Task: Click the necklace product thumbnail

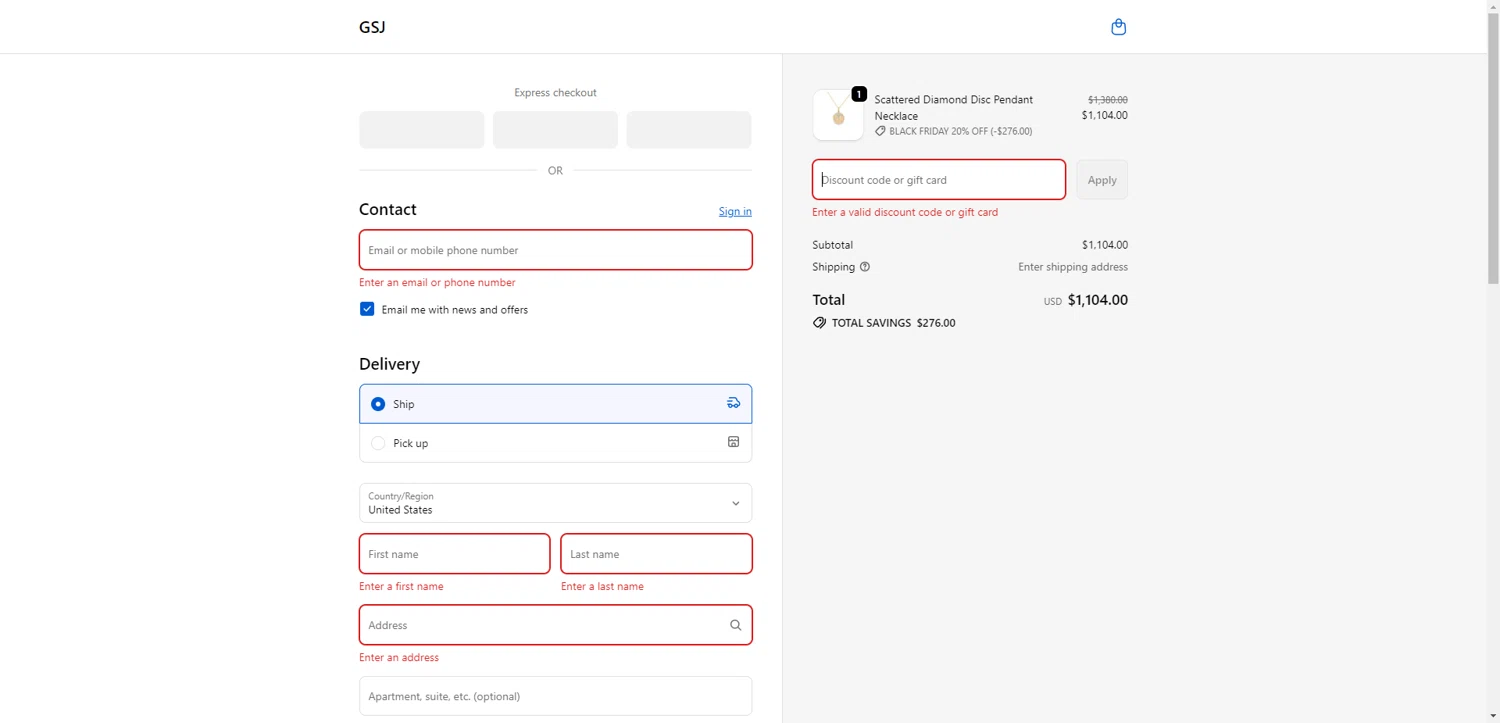Action: (838, 115)
